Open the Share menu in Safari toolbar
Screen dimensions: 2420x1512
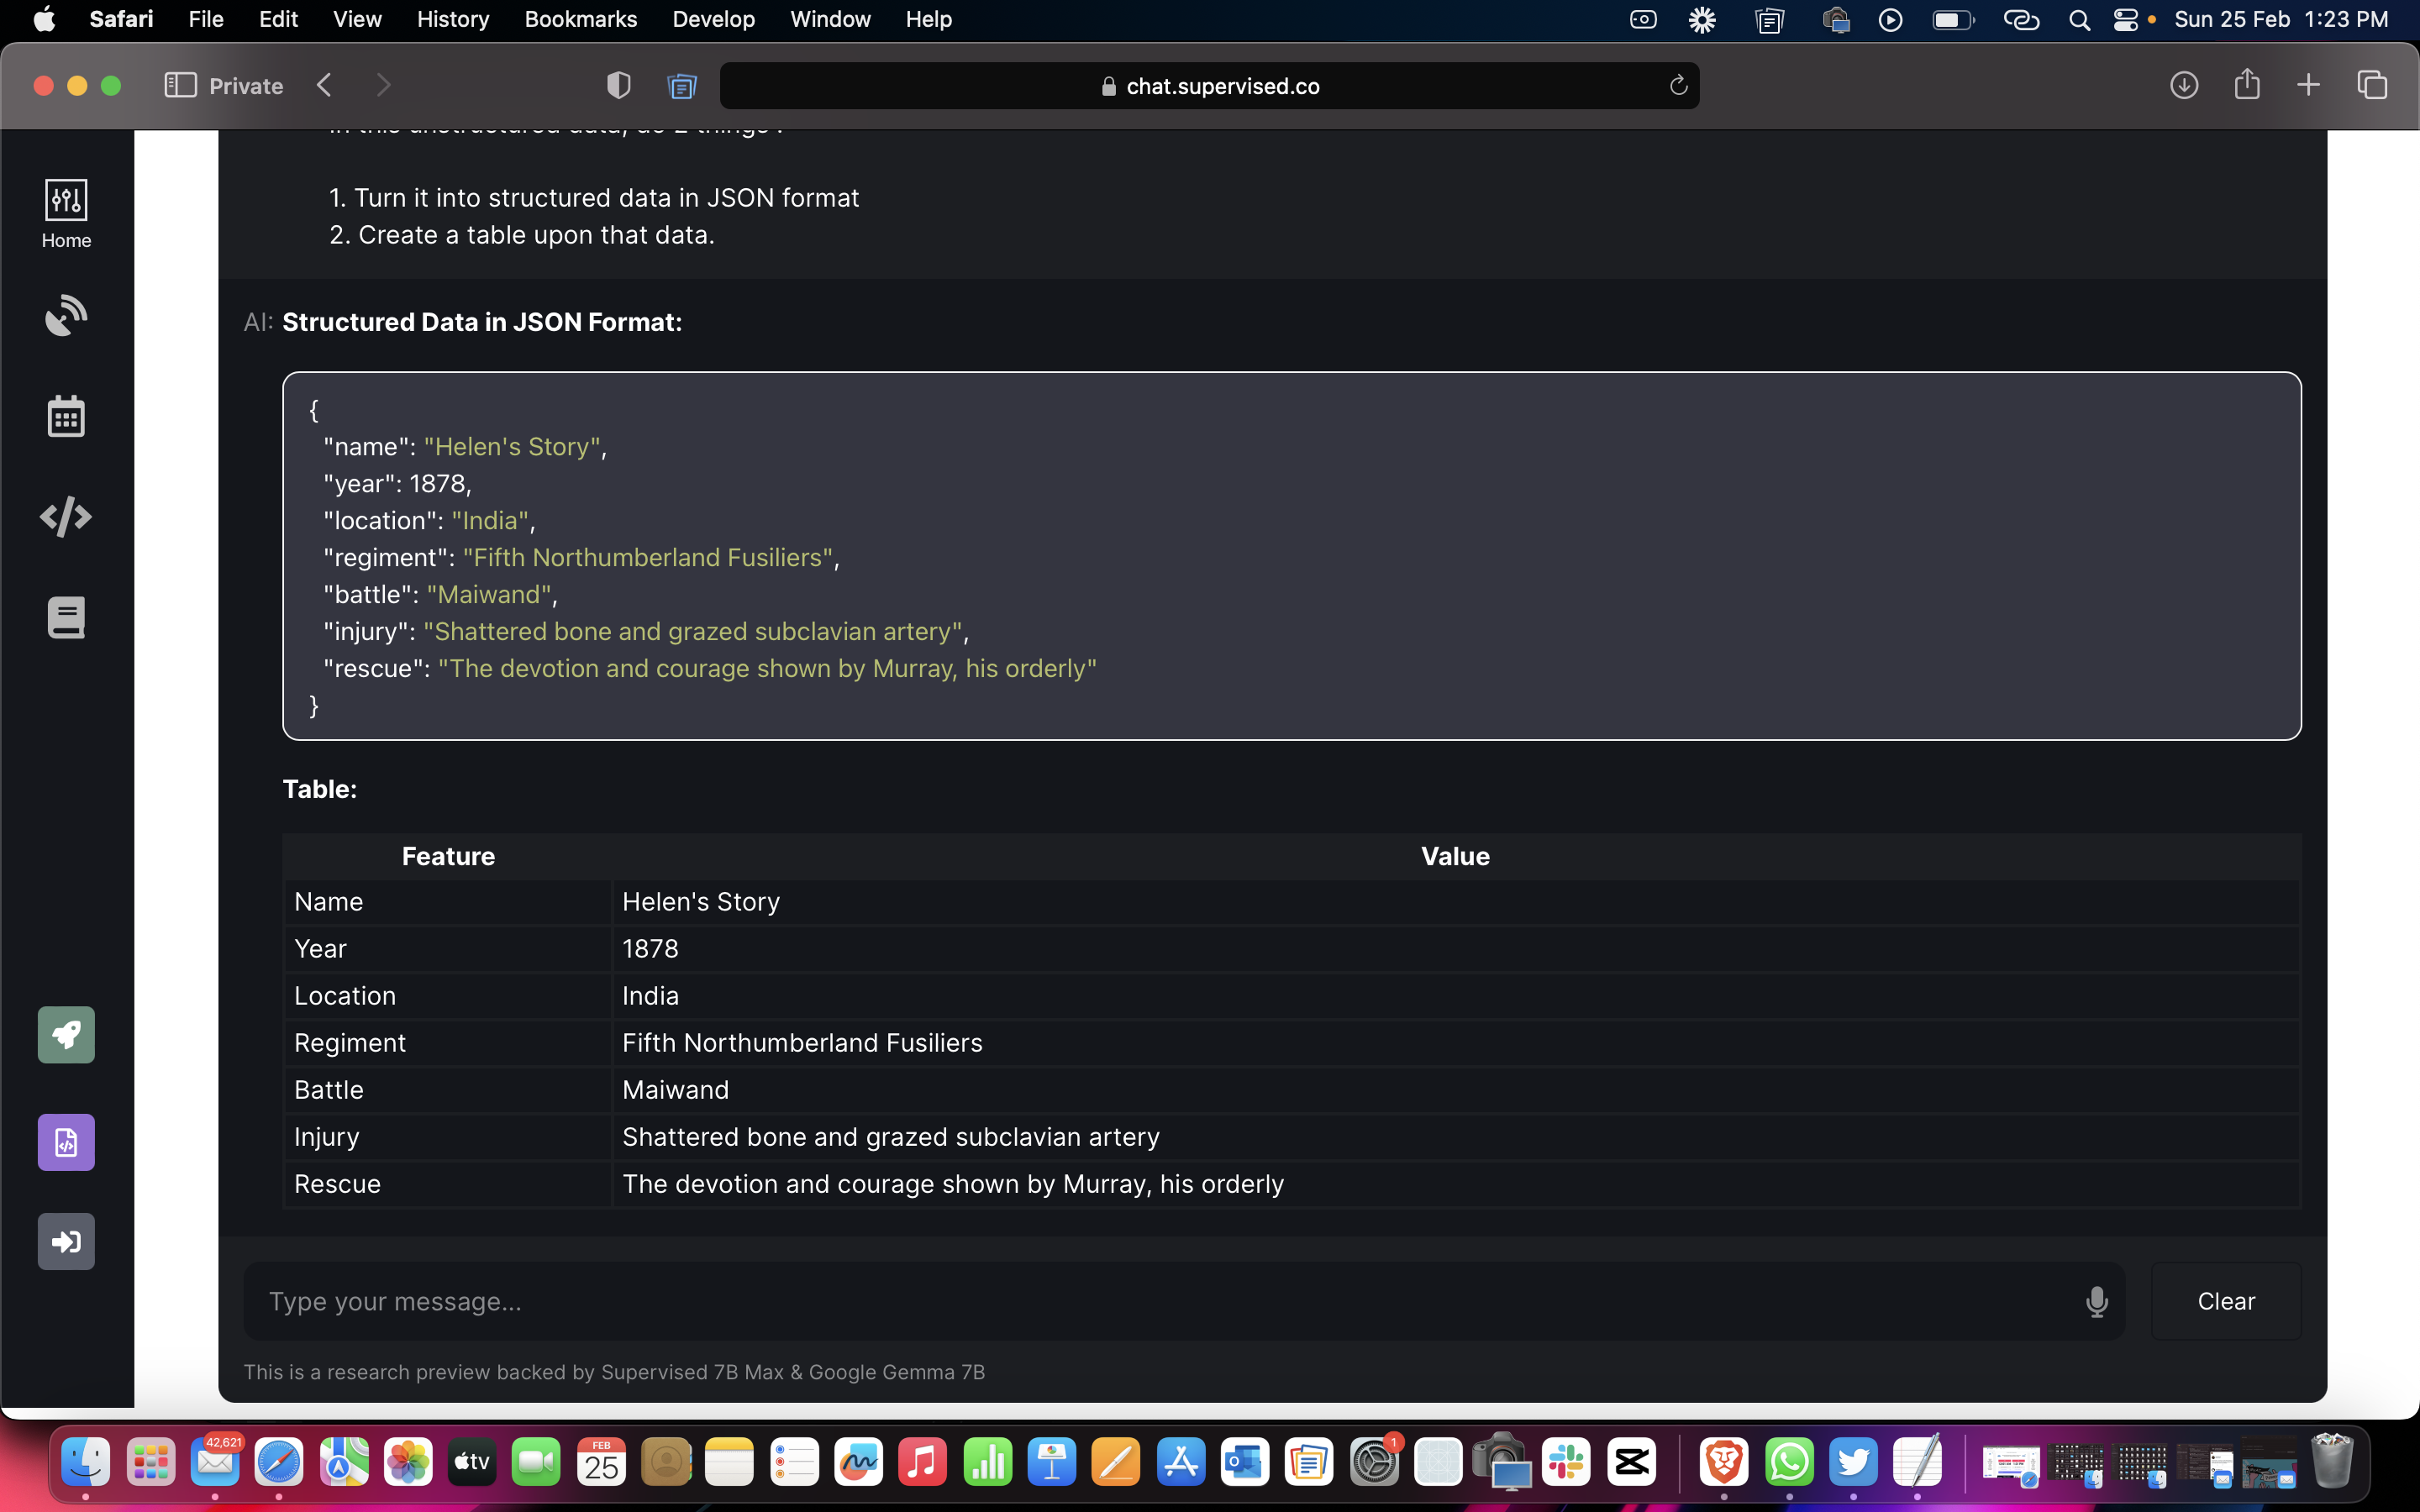[x=2247, y=86]
